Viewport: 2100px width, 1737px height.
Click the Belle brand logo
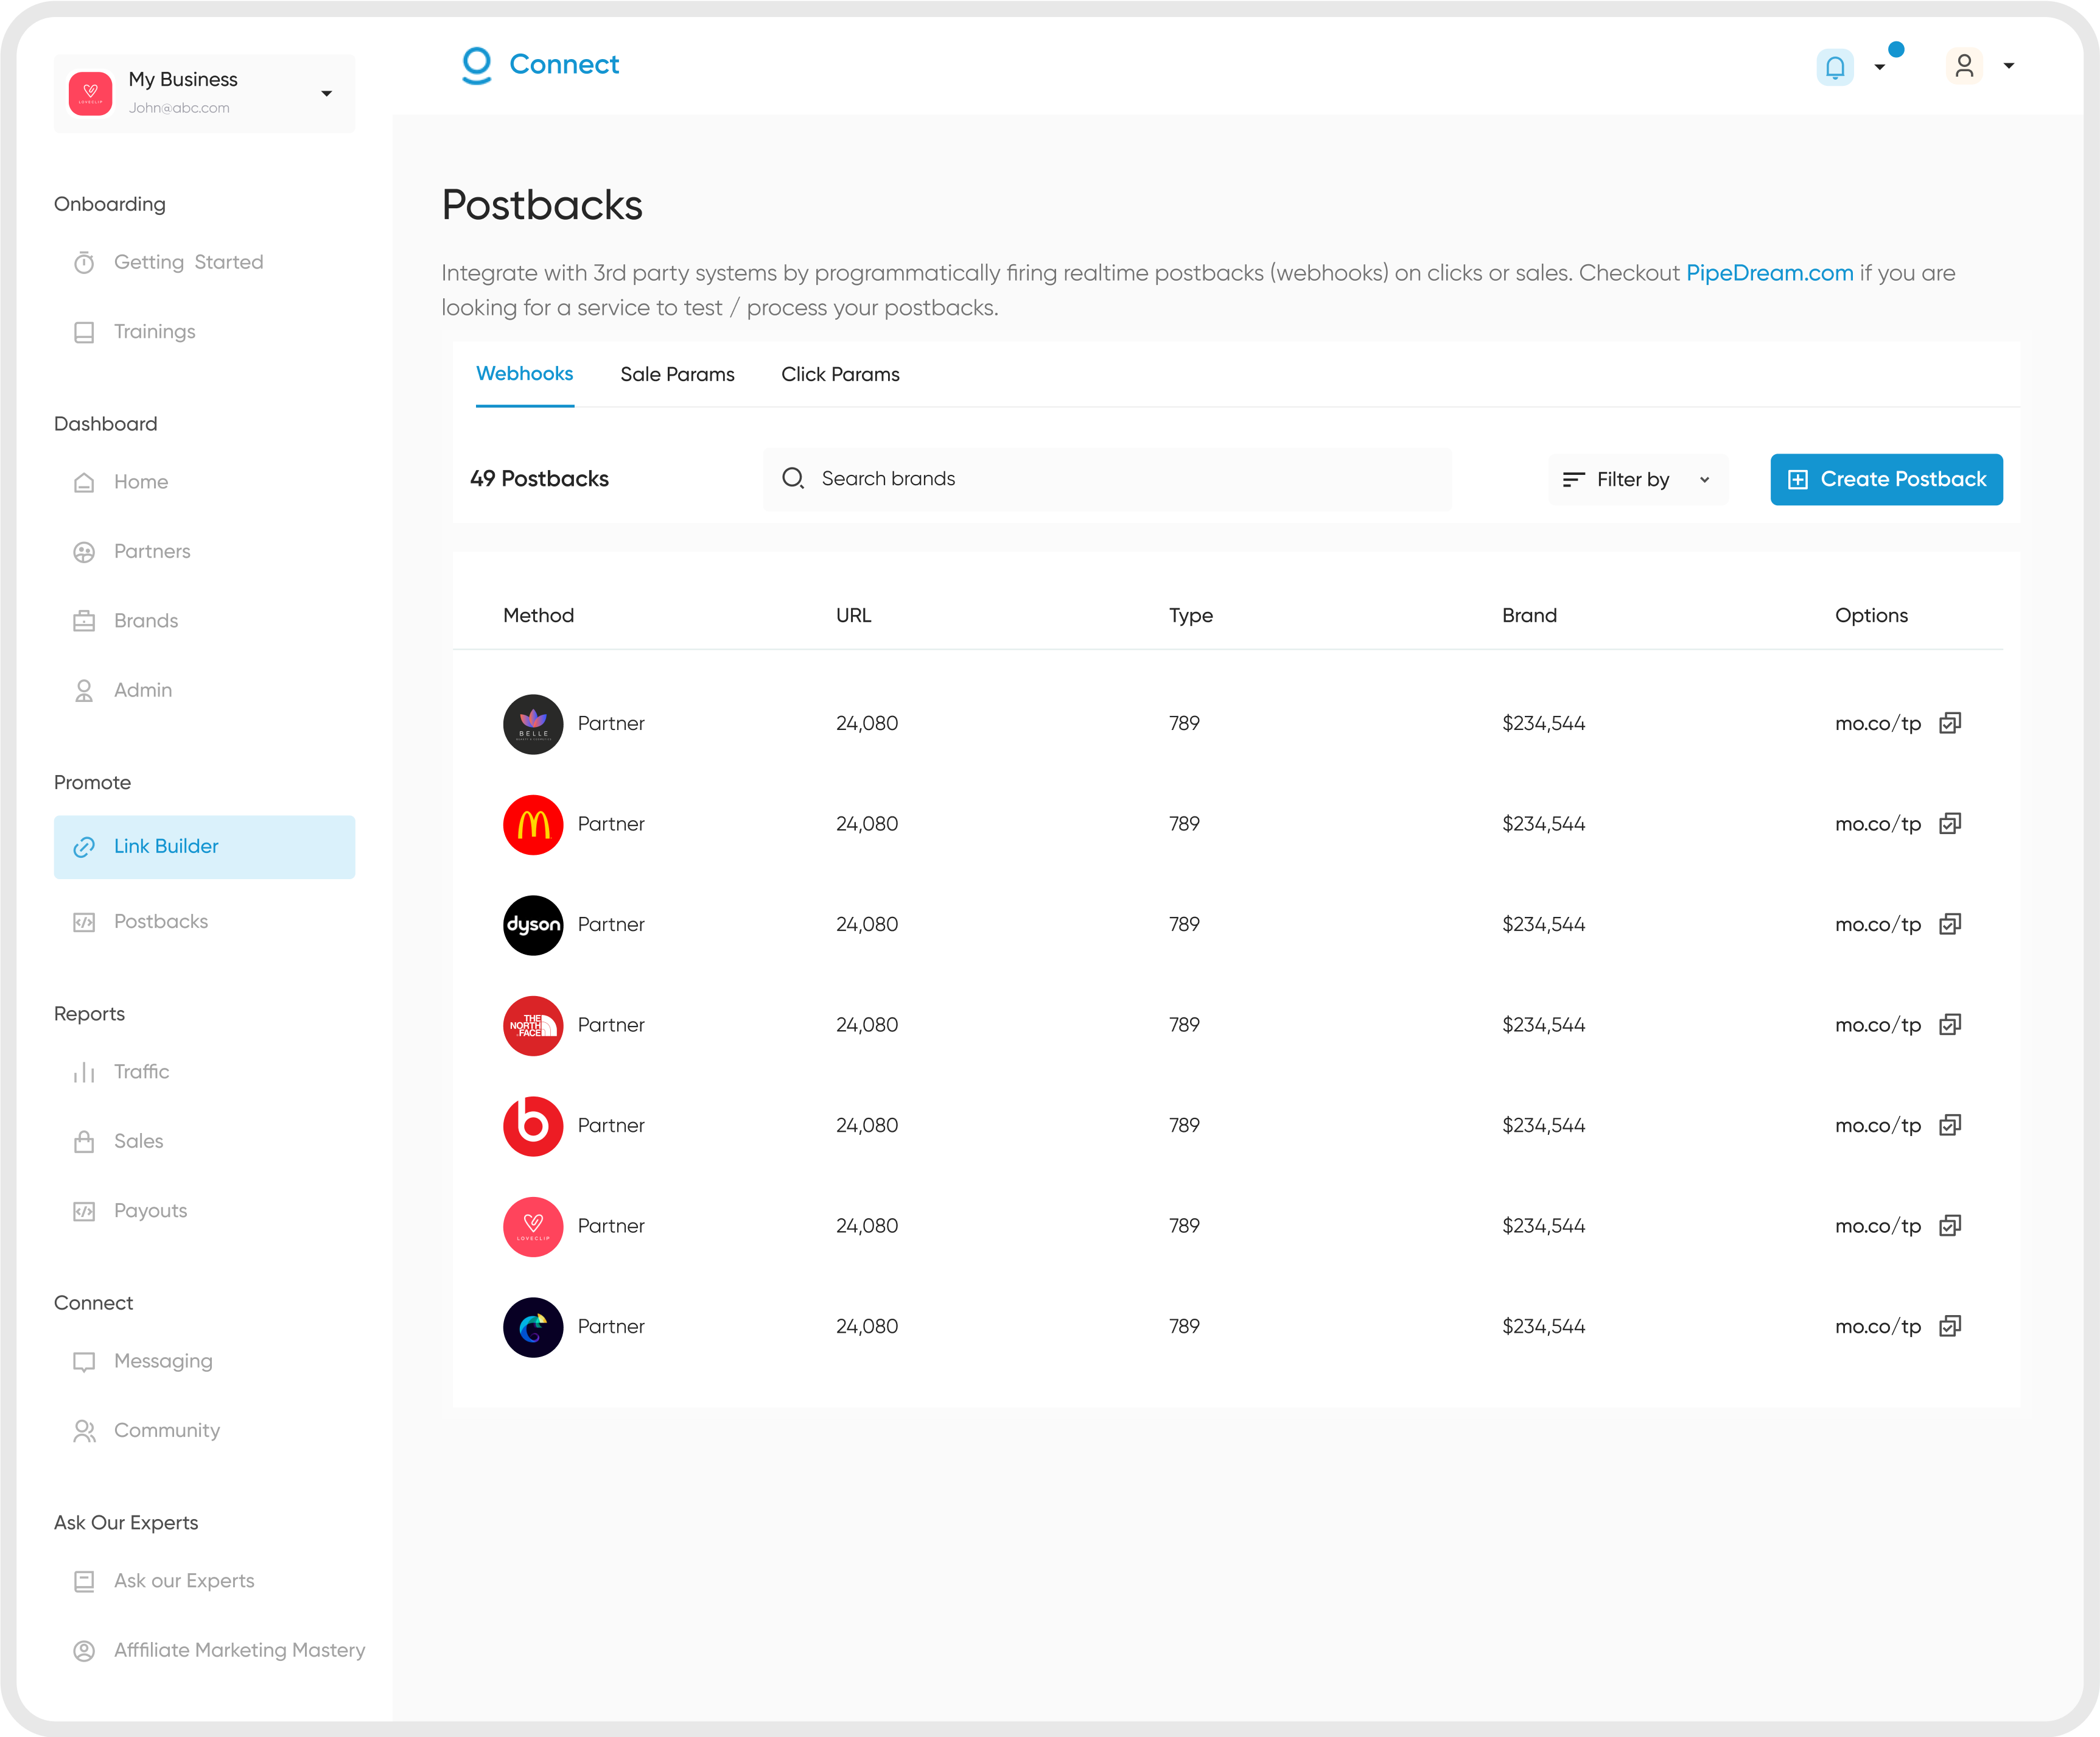(533, 724)
